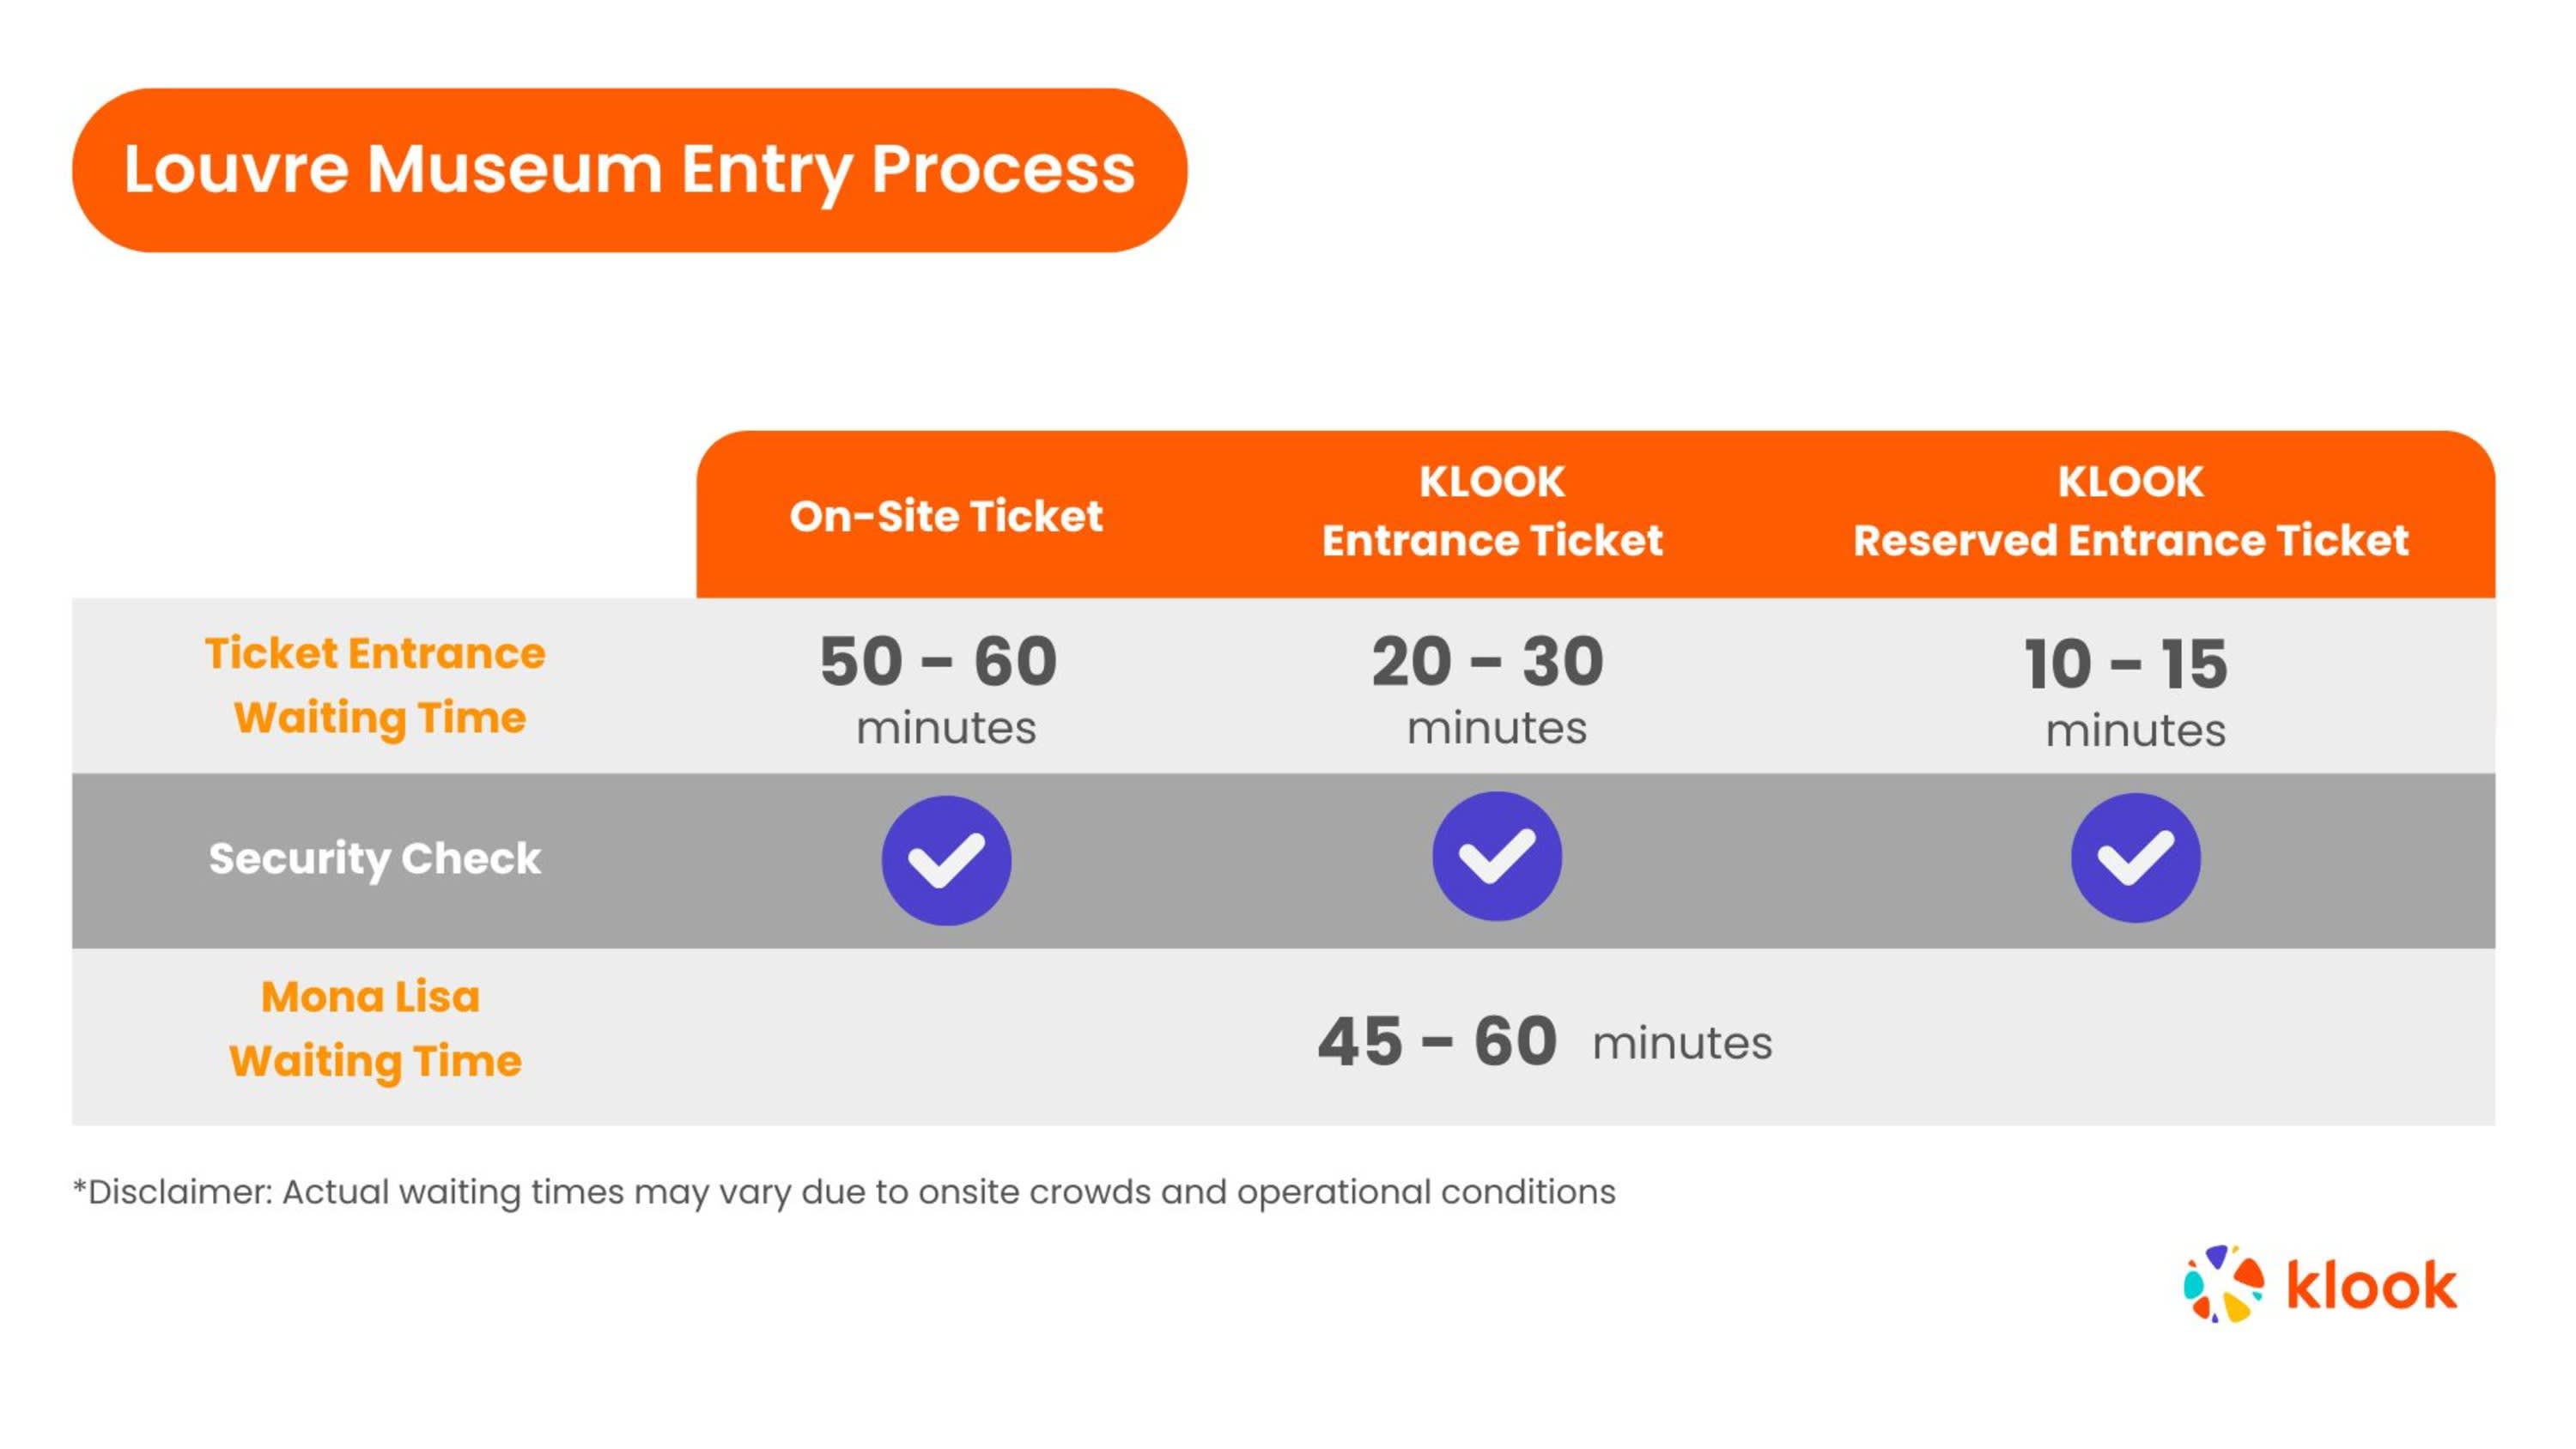
Task: Click the orange klook wordmark text
Action: click(2371, 1286)
